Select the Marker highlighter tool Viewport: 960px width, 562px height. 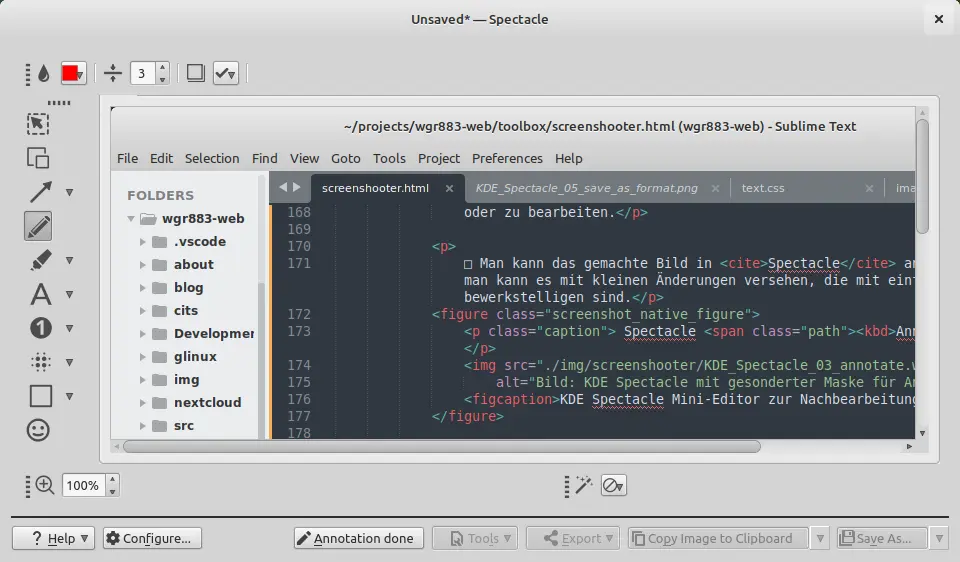40,260
